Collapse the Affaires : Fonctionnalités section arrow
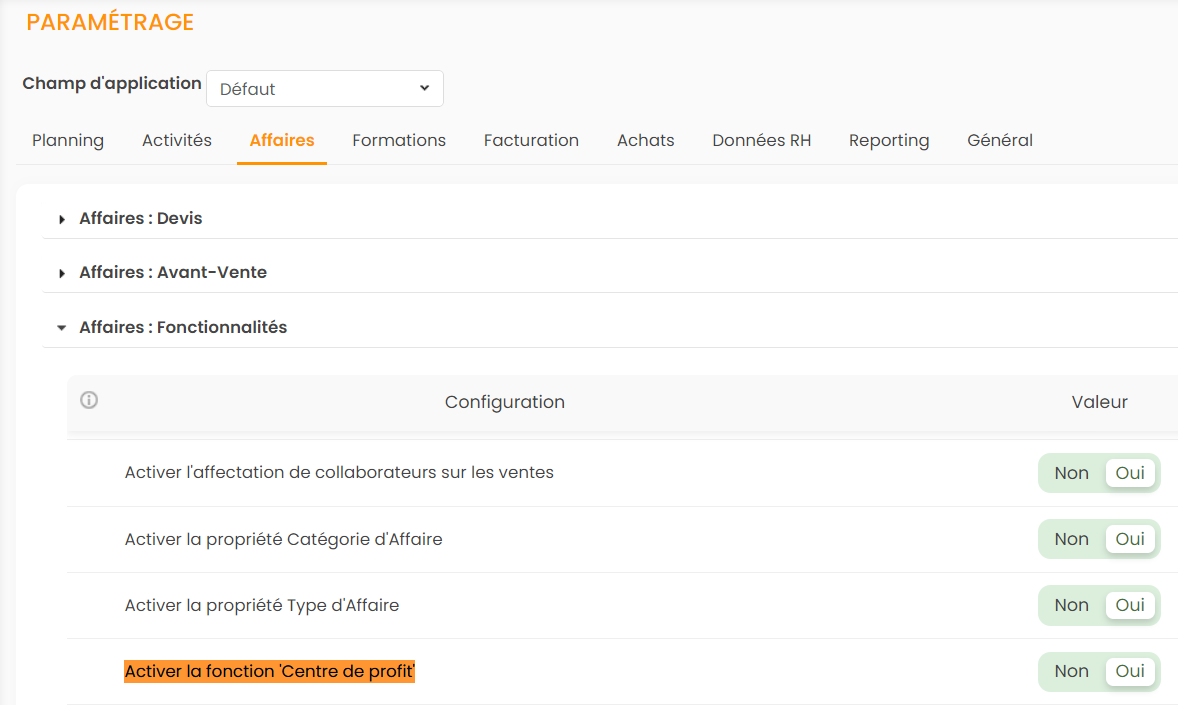The height and width of the screenshot is (705, 1178). pos(62,328)
